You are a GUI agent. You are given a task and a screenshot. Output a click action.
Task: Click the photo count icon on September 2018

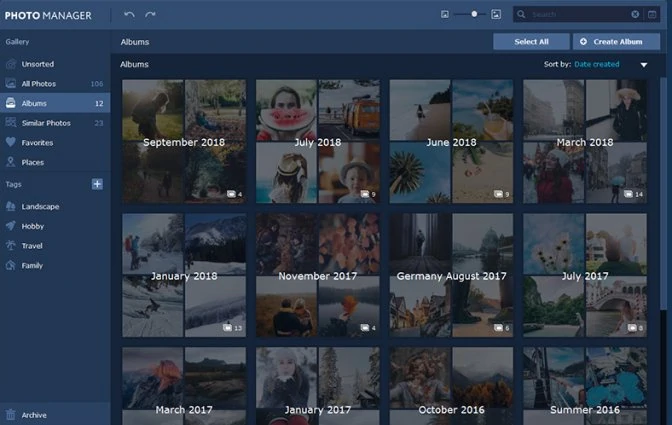[x=231, y=194]
